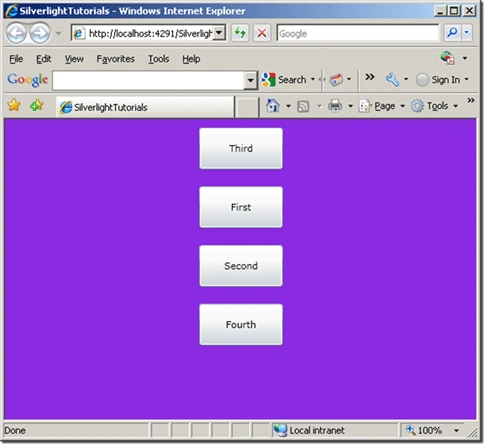Open the Home button dropdown arrow
The image size is (484, 444).
point(288,106)
